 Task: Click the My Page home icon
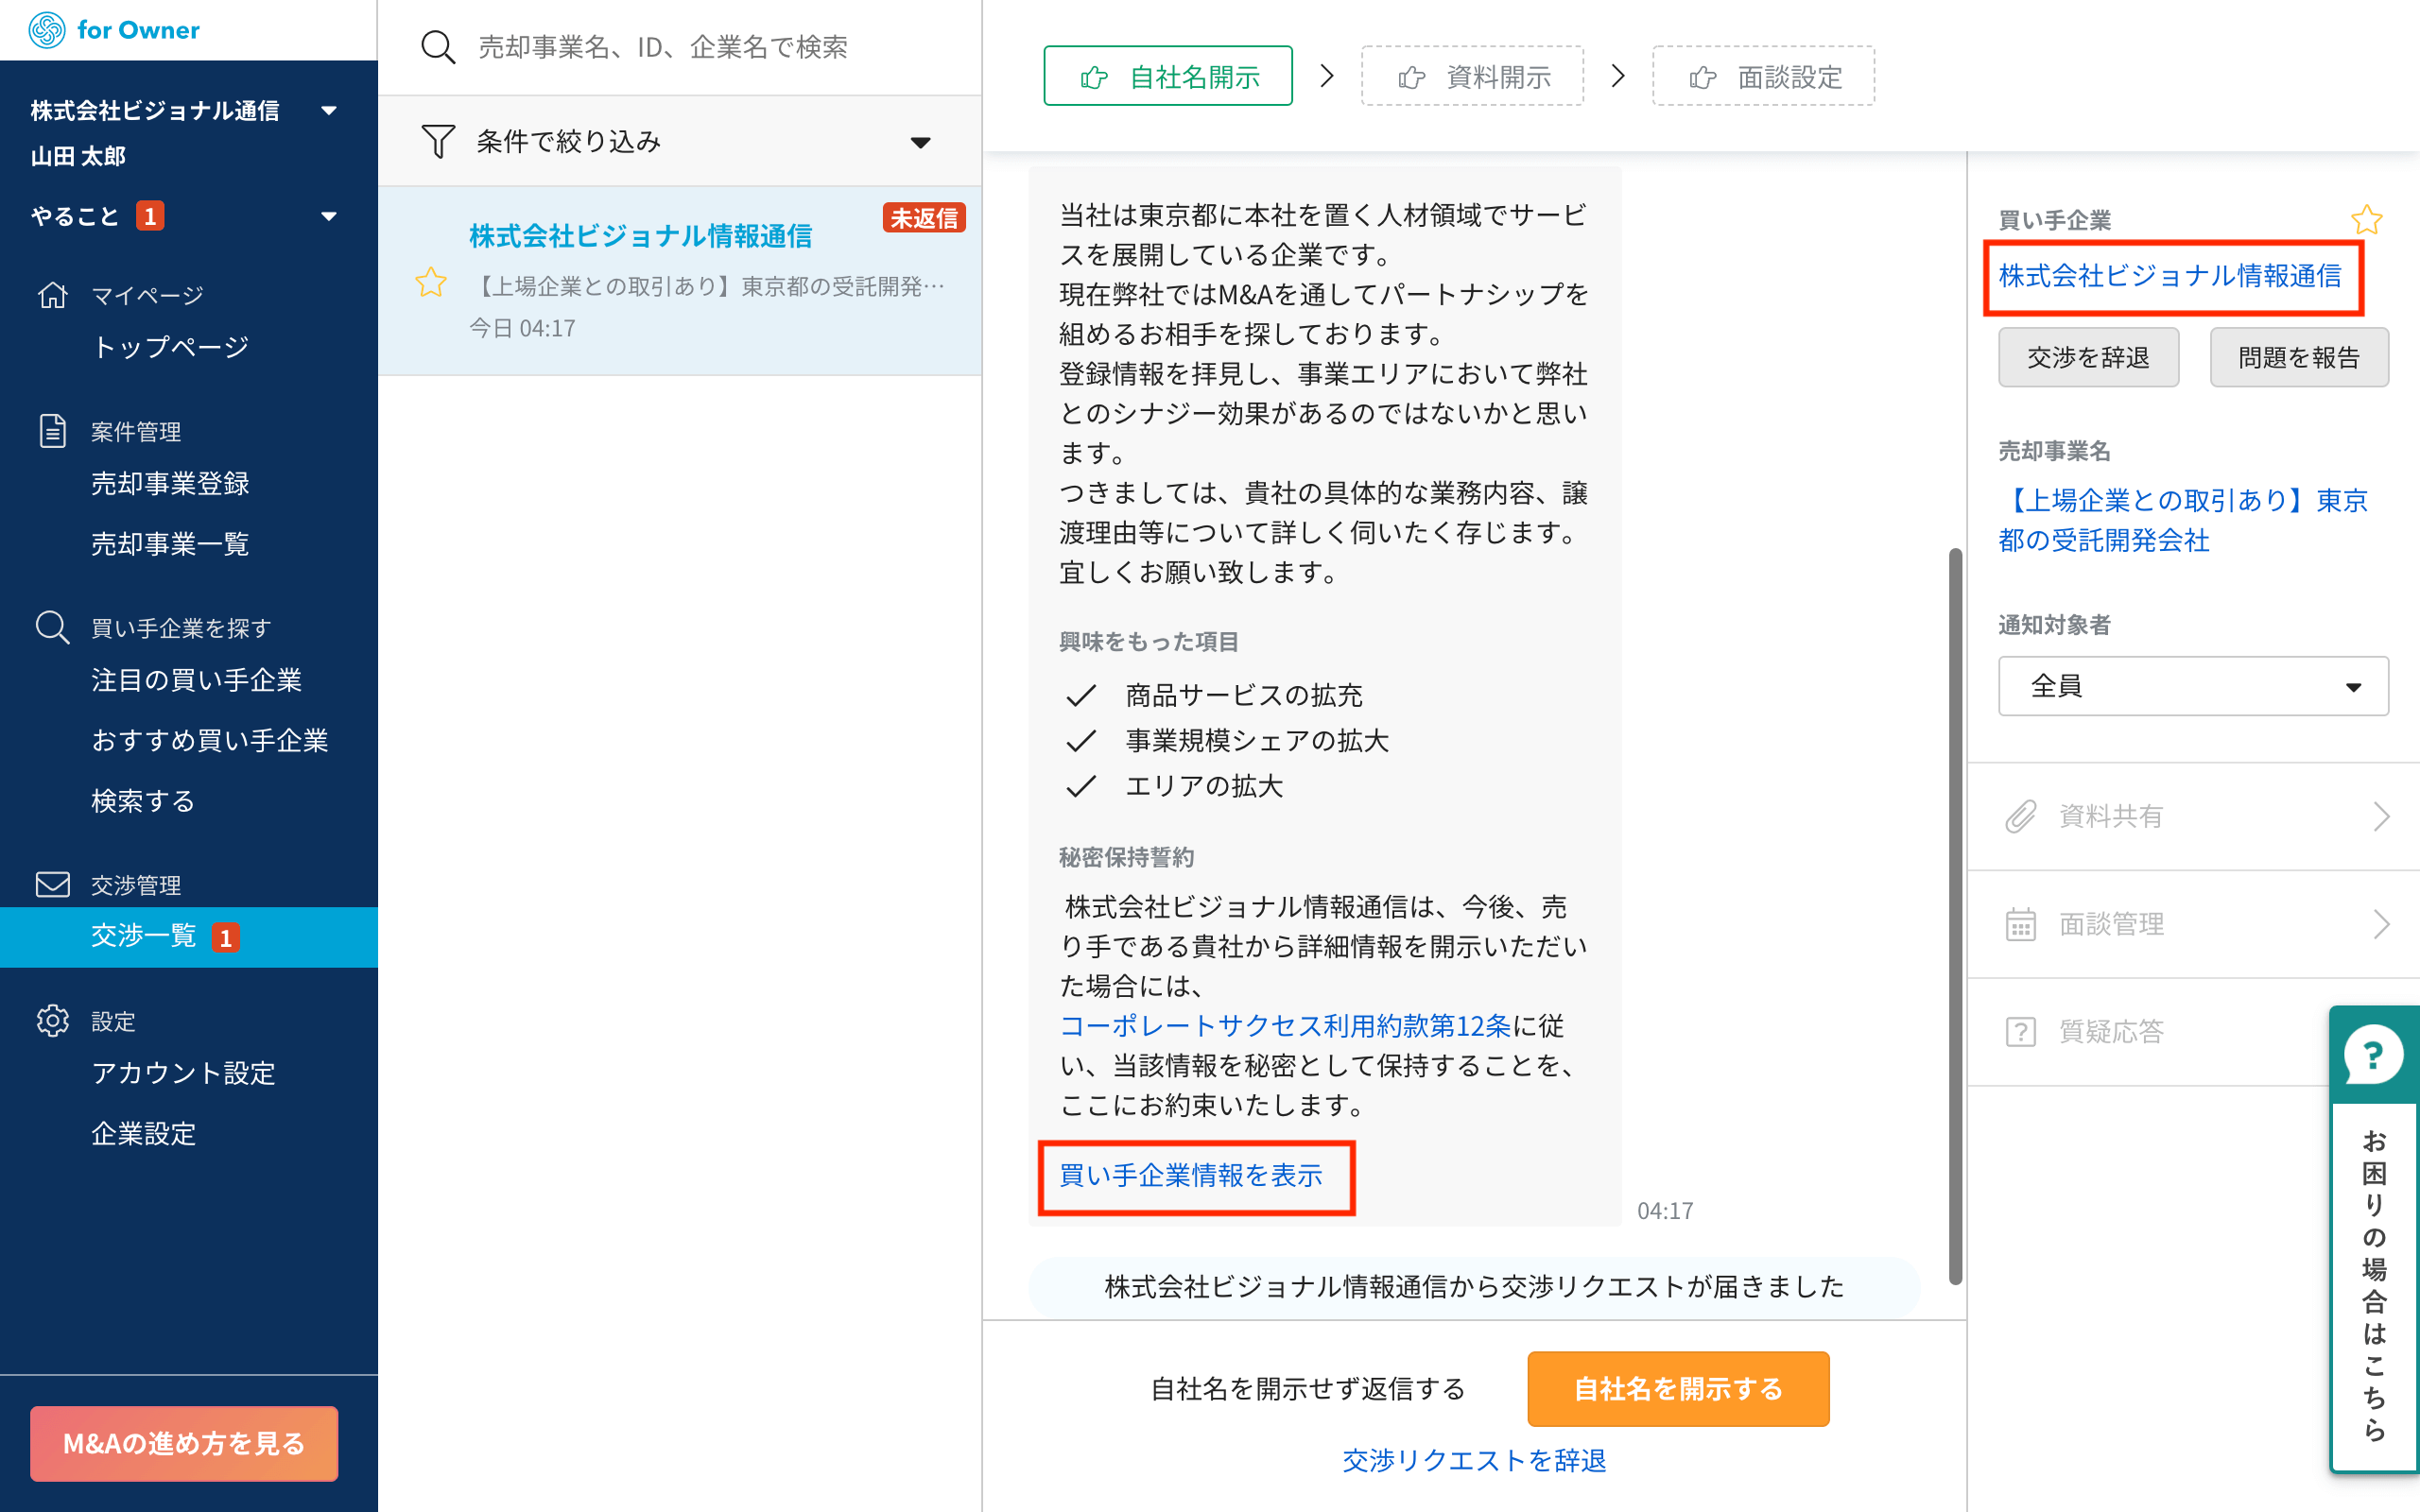tap(52, 295)
